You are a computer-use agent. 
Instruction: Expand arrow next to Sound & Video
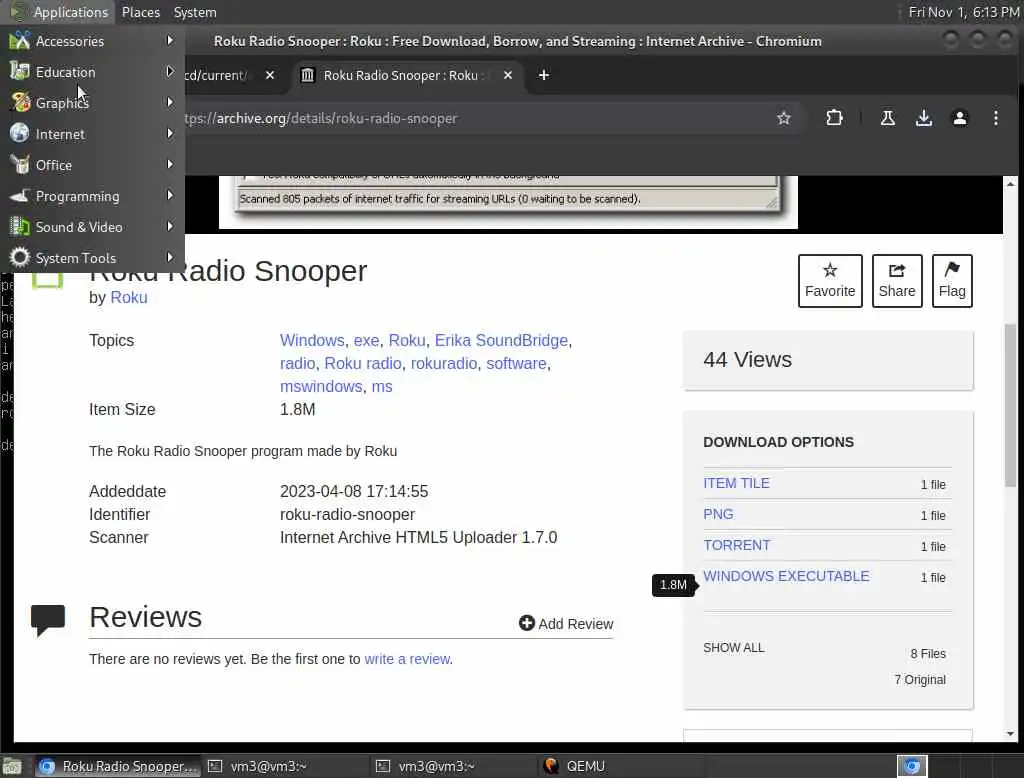click(170, 227)
